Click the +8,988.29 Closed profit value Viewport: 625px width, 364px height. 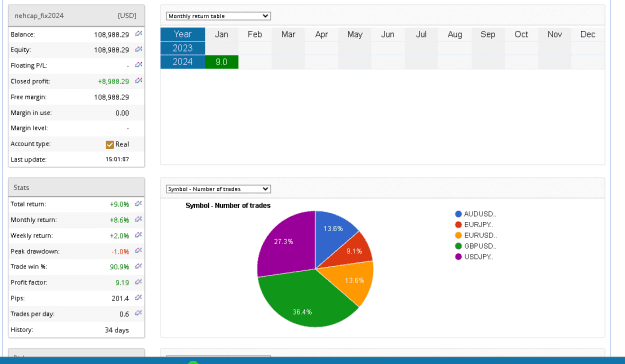pyautogui.click(x=114, y=81)
